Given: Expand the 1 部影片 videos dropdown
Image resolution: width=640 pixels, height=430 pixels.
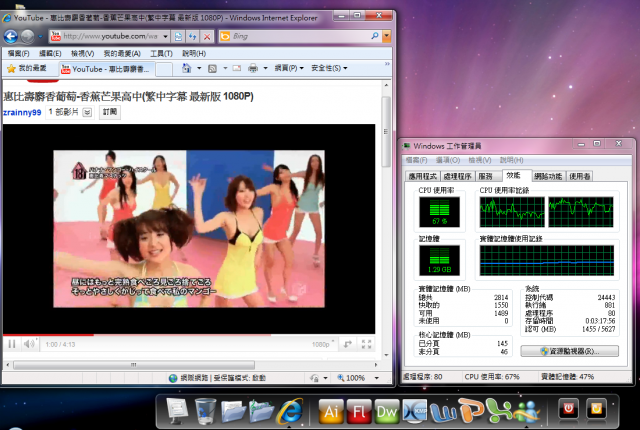Looking at the screenshot, I should (x=87, y=112).
